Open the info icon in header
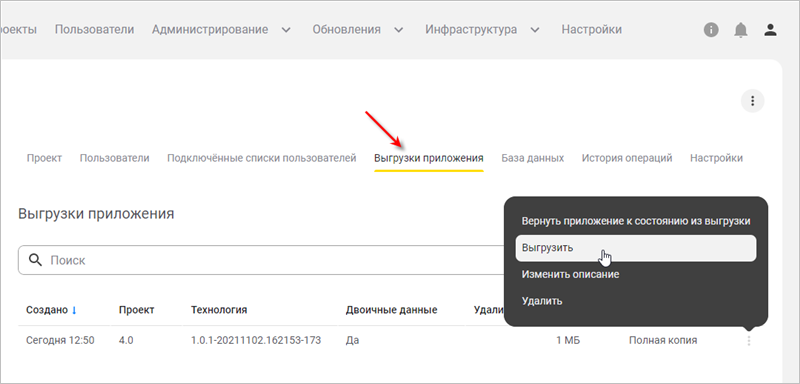800x384 pixels. 711,30
